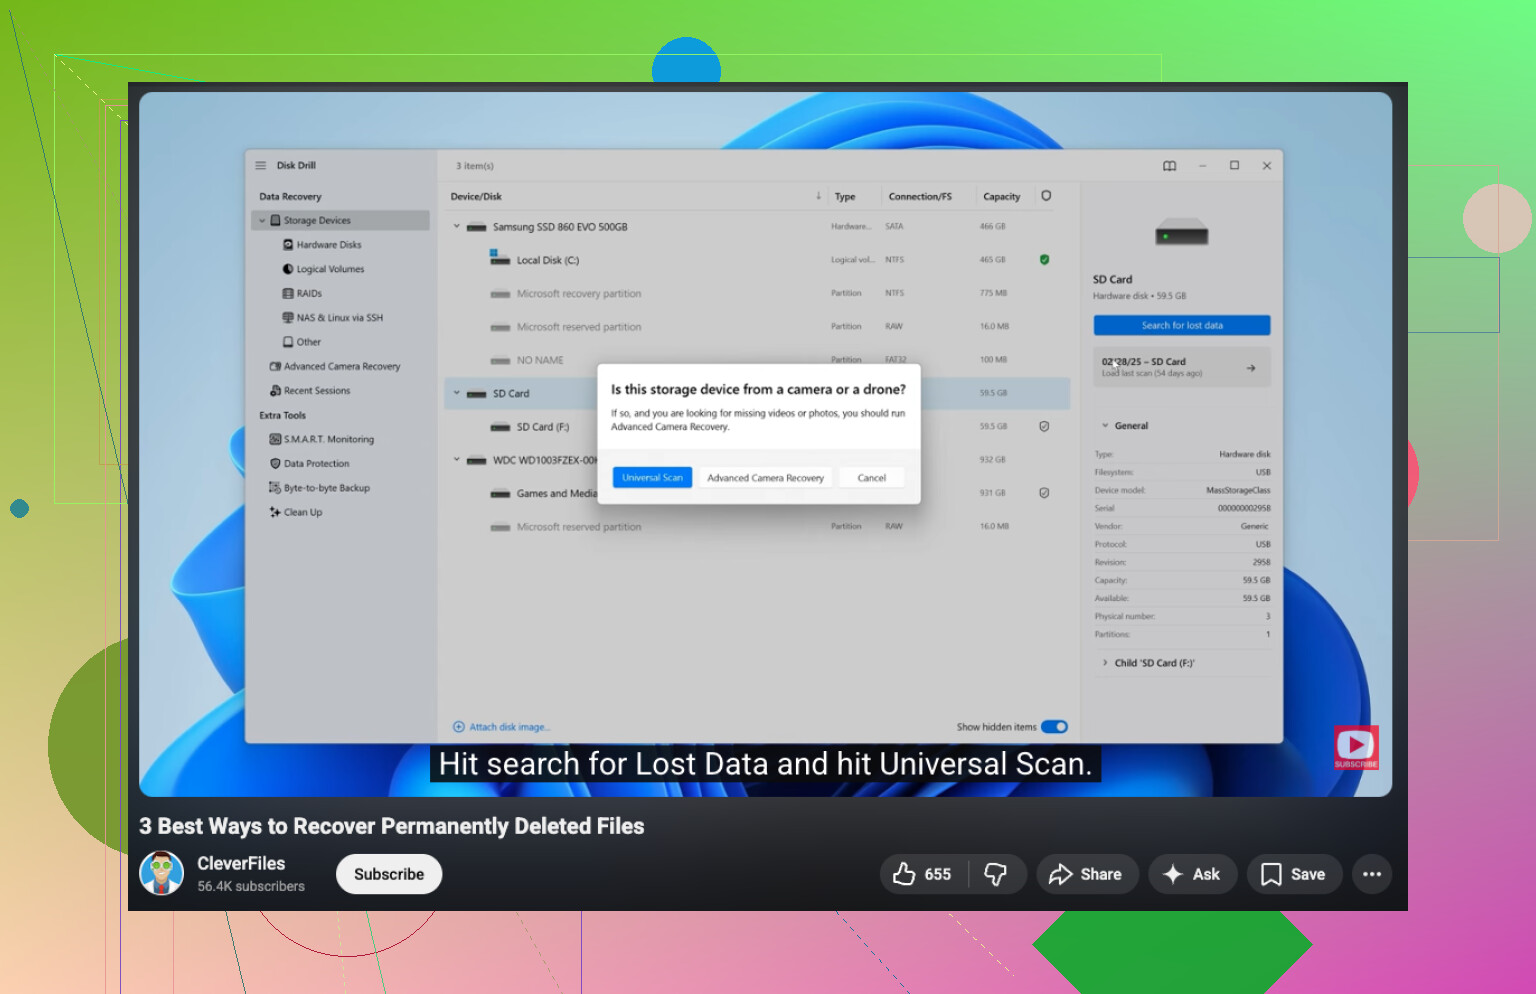The height and width of the screenshot is (994, 1536).
Task: Cancel the camera or drone dialog
Action: (x=872, y=478)
